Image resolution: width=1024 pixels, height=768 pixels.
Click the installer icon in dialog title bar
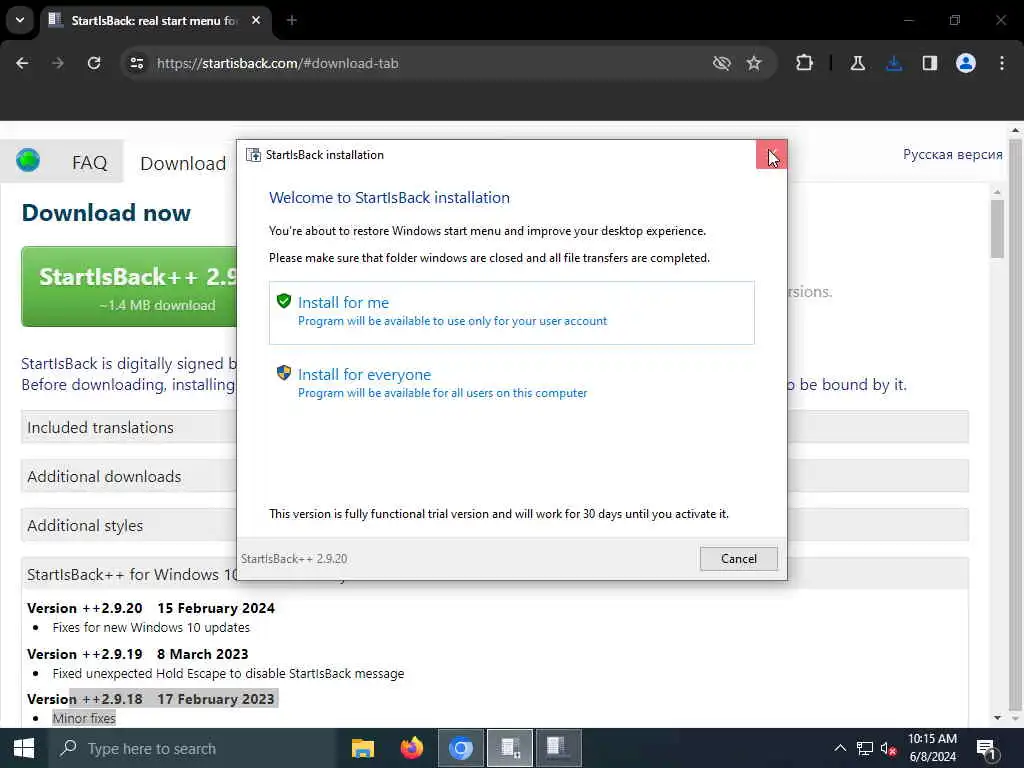tap(253, 155)
